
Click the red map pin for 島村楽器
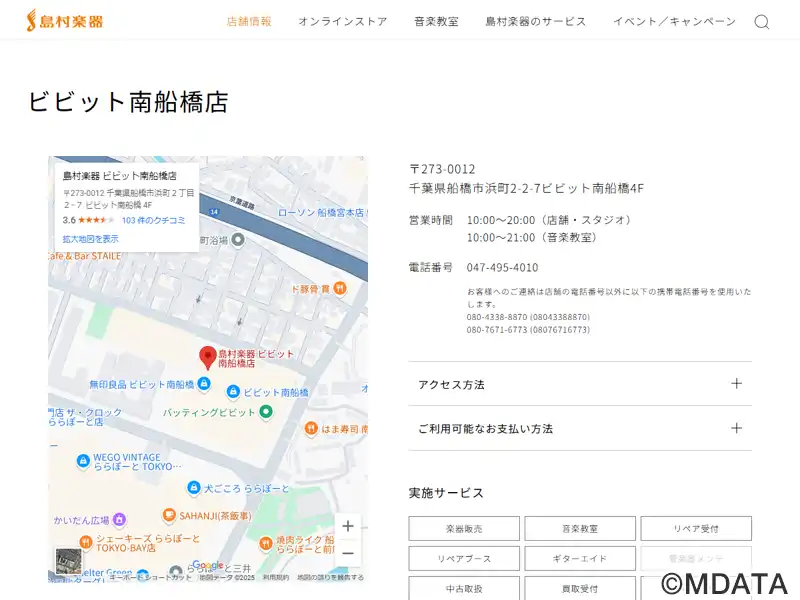pyautogui.click(x=207, y=358)
